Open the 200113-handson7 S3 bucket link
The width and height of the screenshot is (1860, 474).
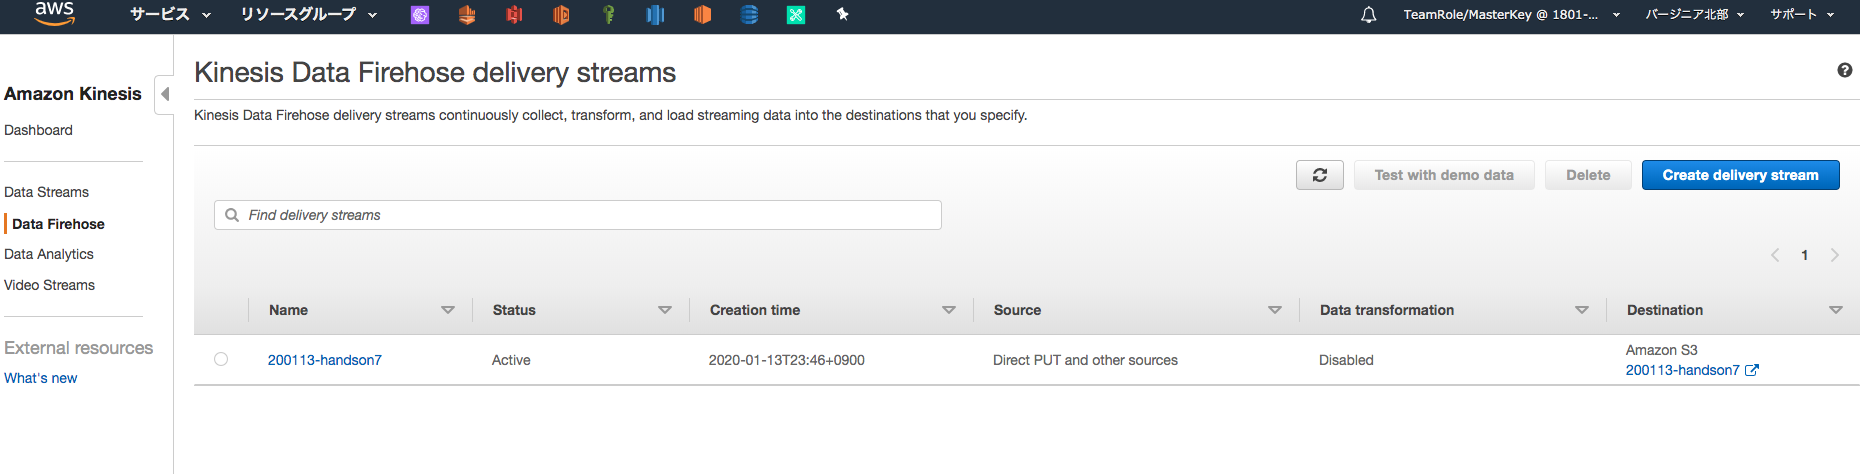coord(1682,370)
